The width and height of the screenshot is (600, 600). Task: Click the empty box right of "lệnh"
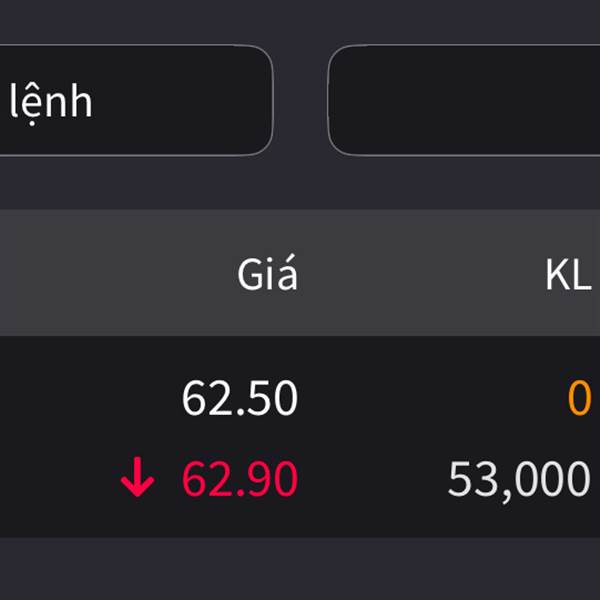pos(465,101)
